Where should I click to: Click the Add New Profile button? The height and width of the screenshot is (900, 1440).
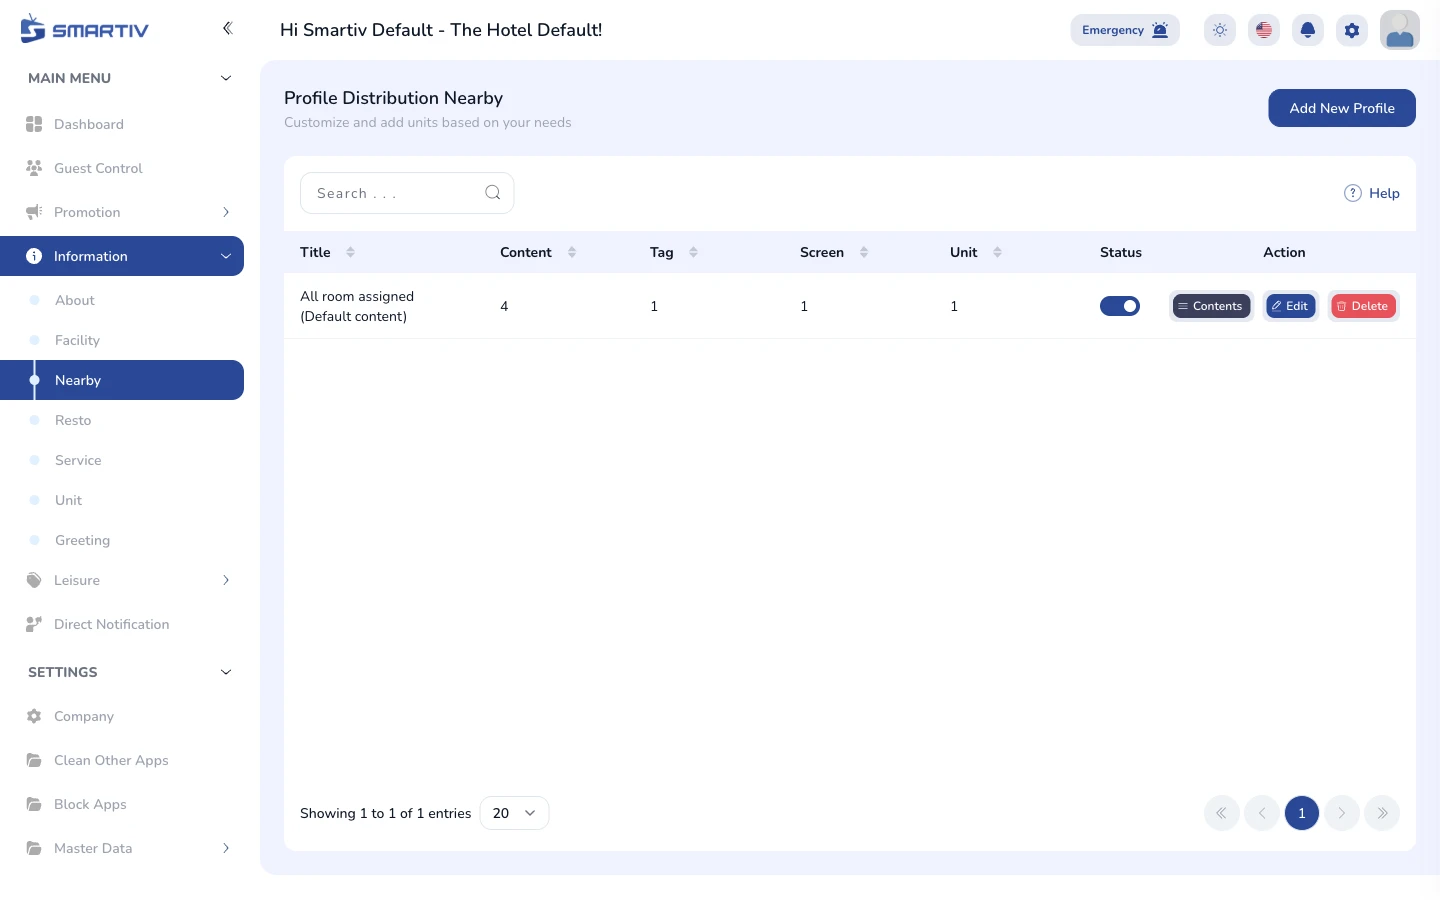pos(1342,108)
